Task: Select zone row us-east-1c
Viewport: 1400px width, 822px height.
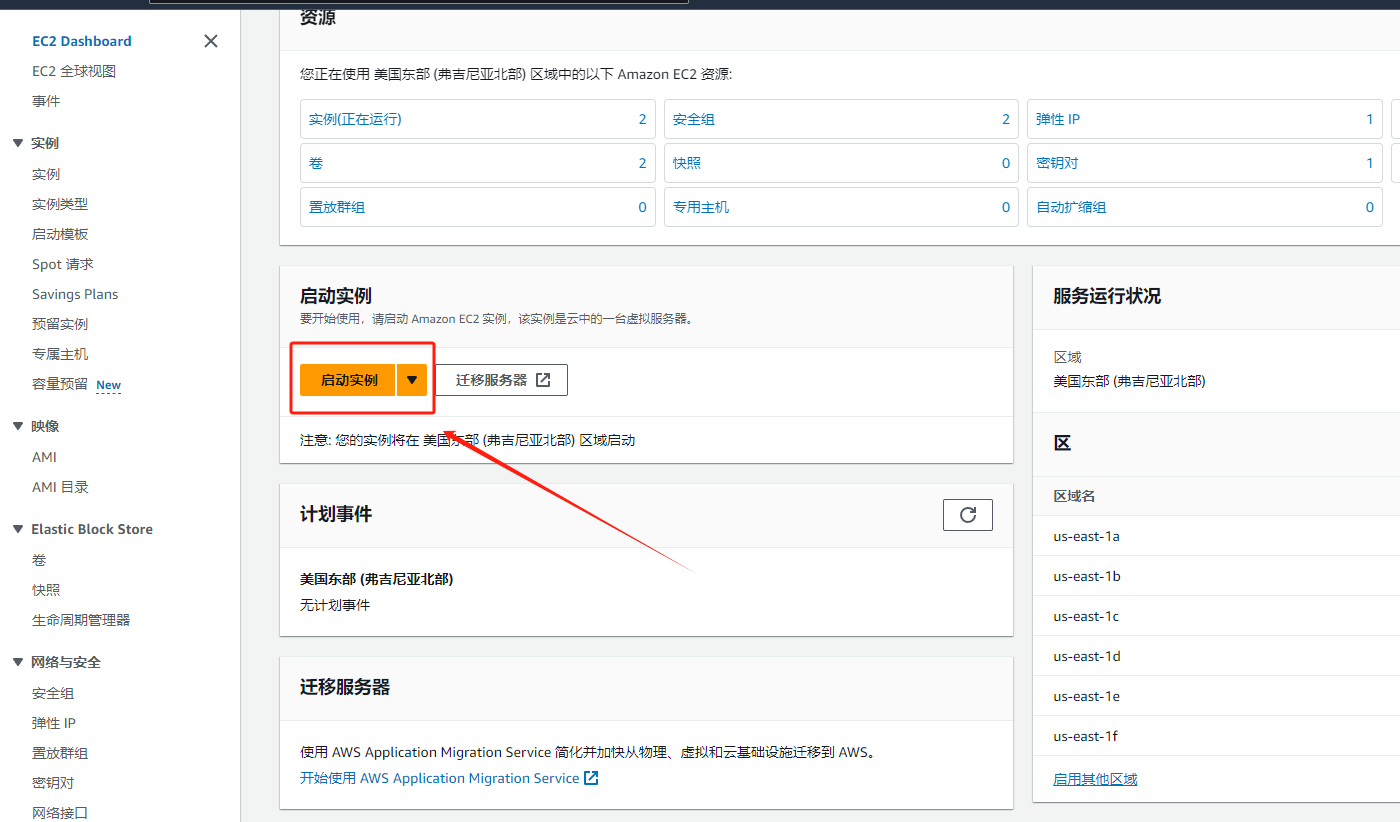Action: 1216,616
